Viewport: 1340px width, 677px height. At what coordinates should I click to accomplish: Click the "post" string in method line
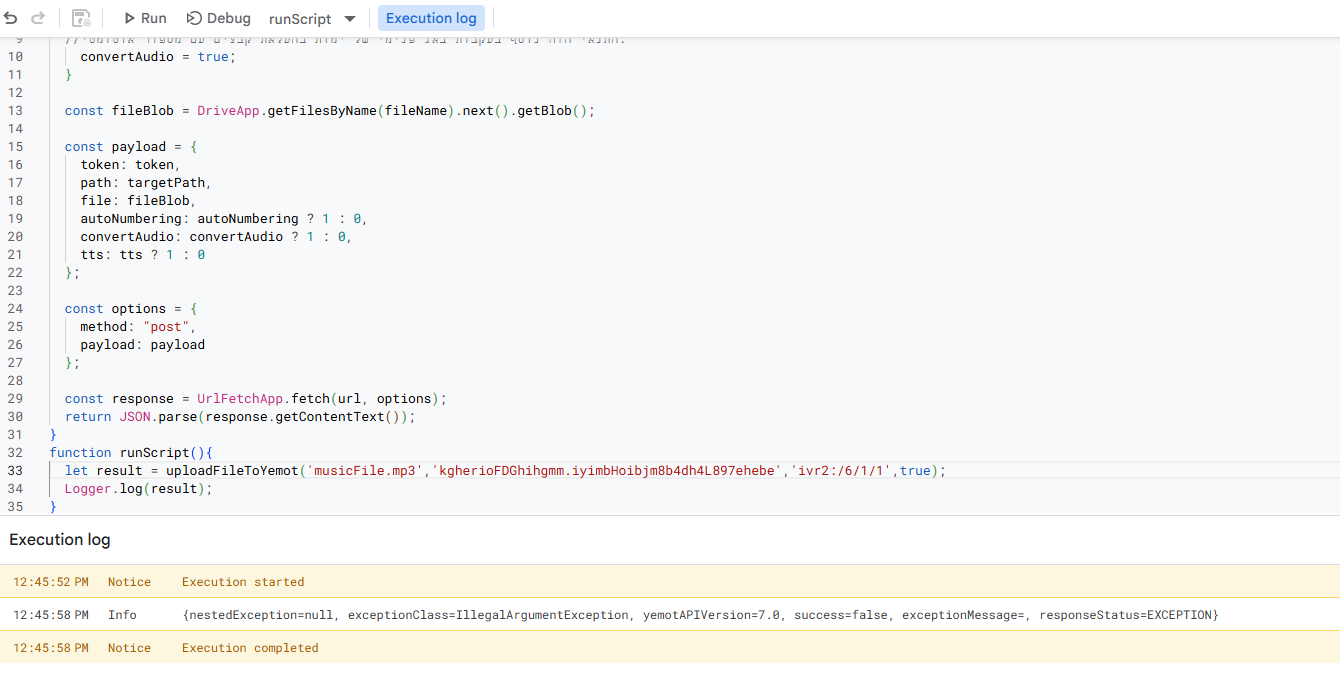pos(166,327)
